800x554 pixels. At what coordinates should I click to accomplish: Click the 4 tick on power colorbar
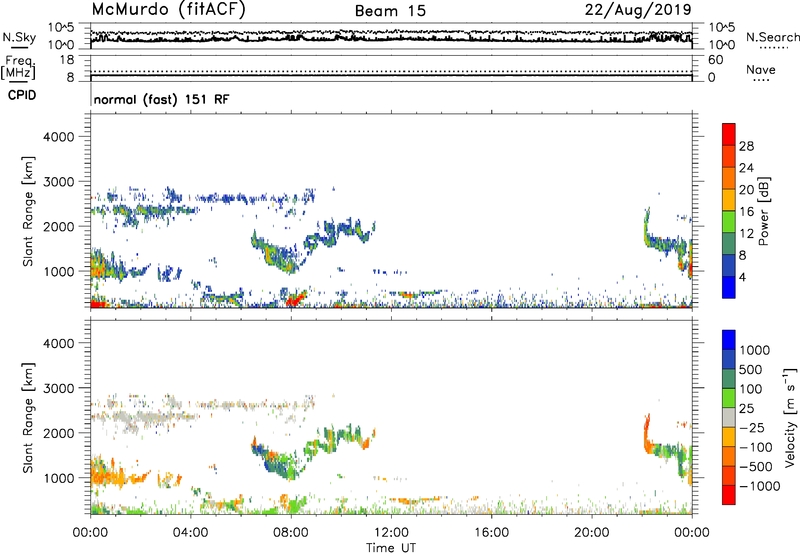(x=742, y=277)
